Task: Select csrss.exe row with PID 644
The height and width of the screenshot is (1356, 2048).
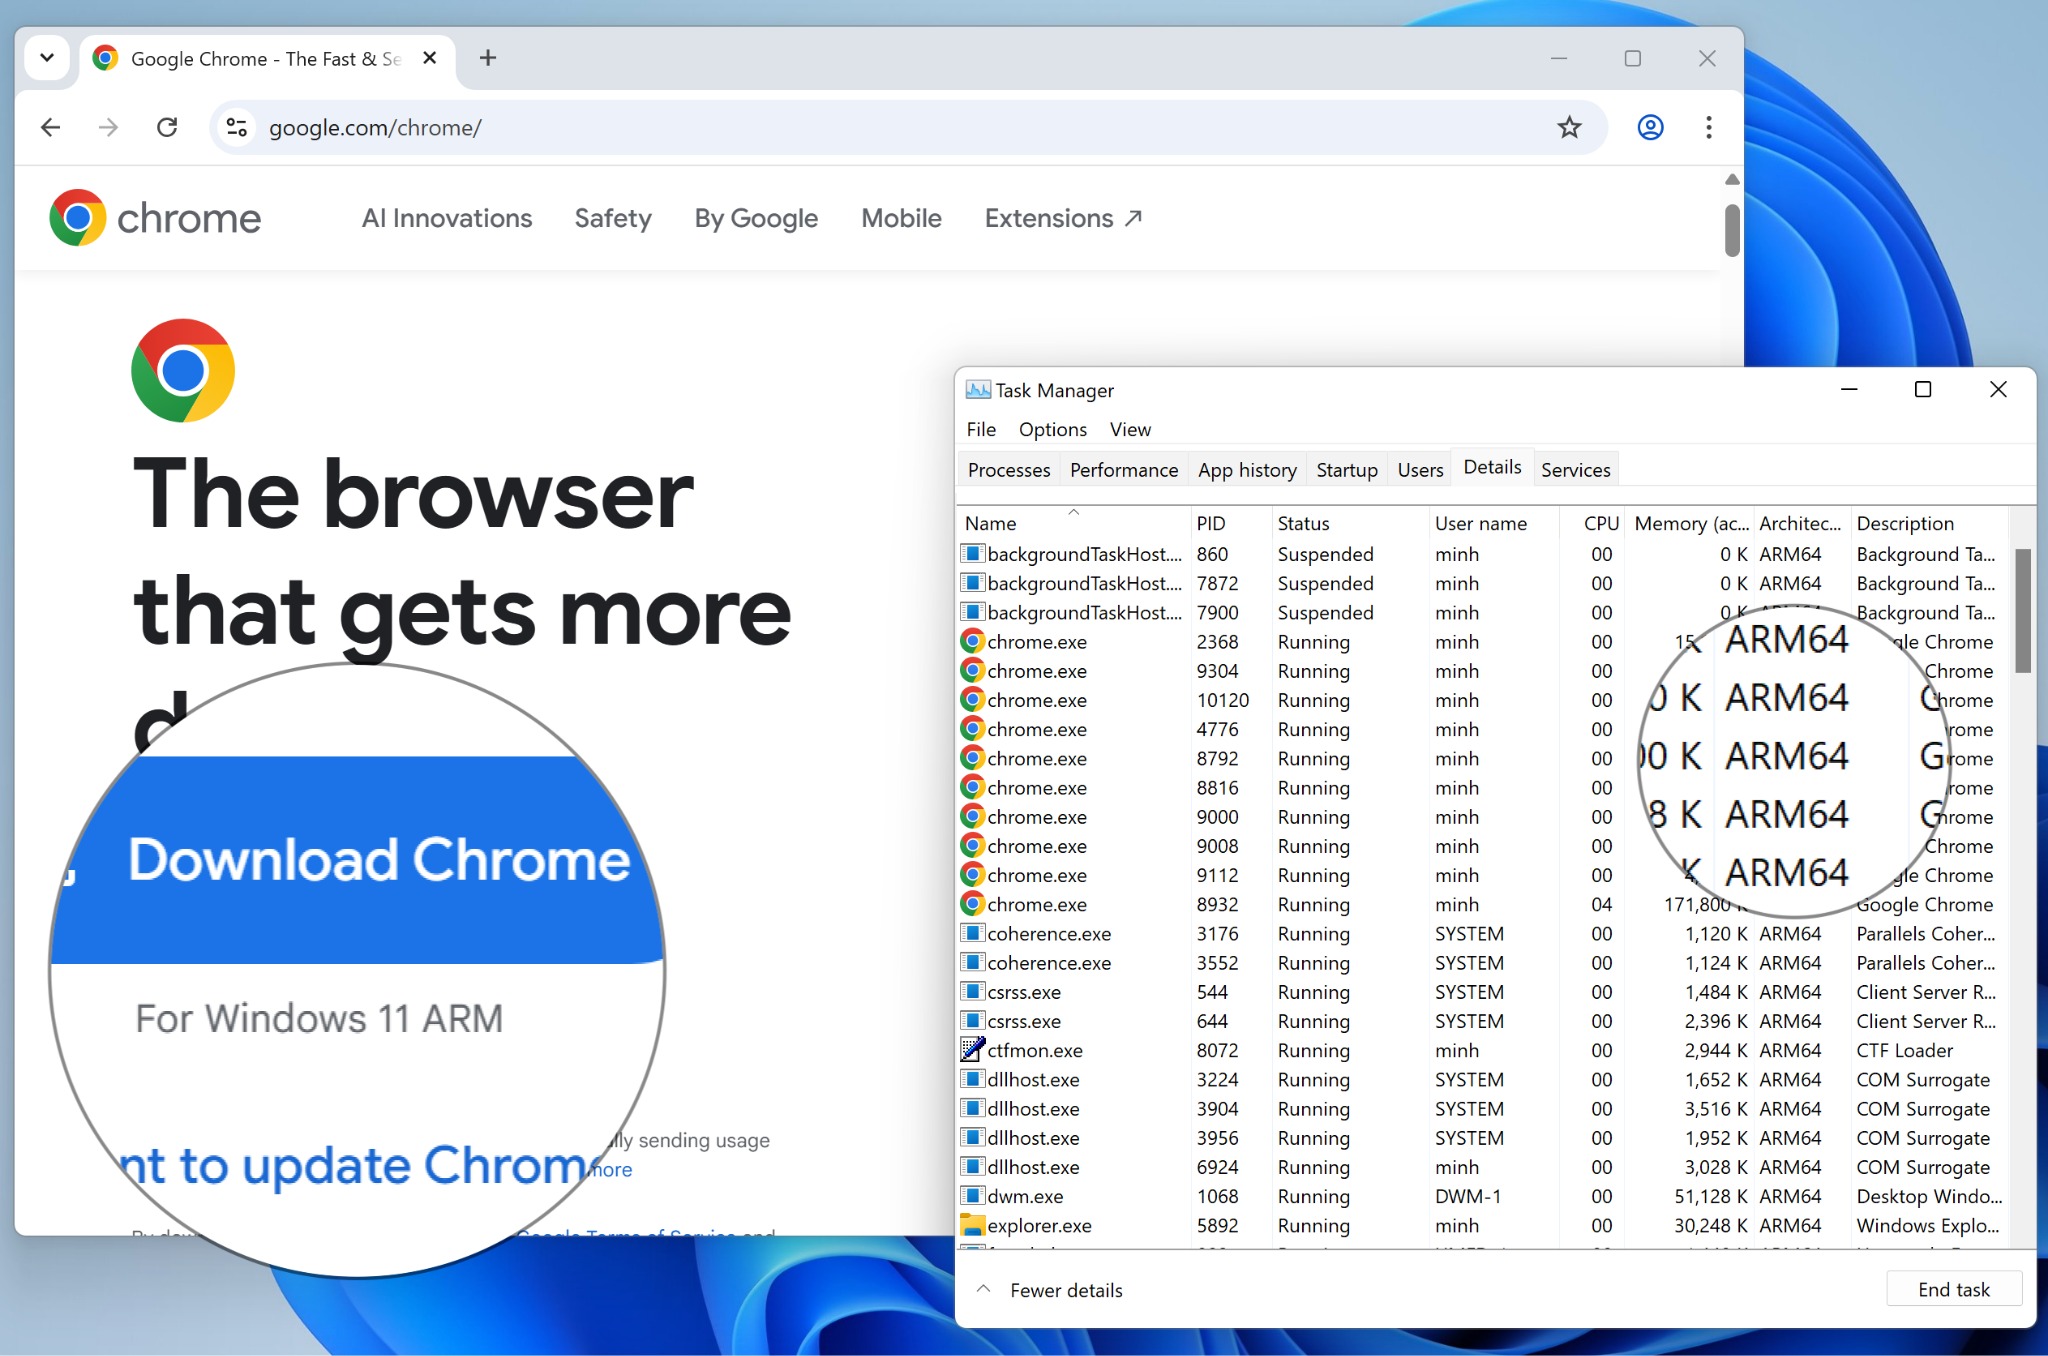Action: (1482, 1021)
